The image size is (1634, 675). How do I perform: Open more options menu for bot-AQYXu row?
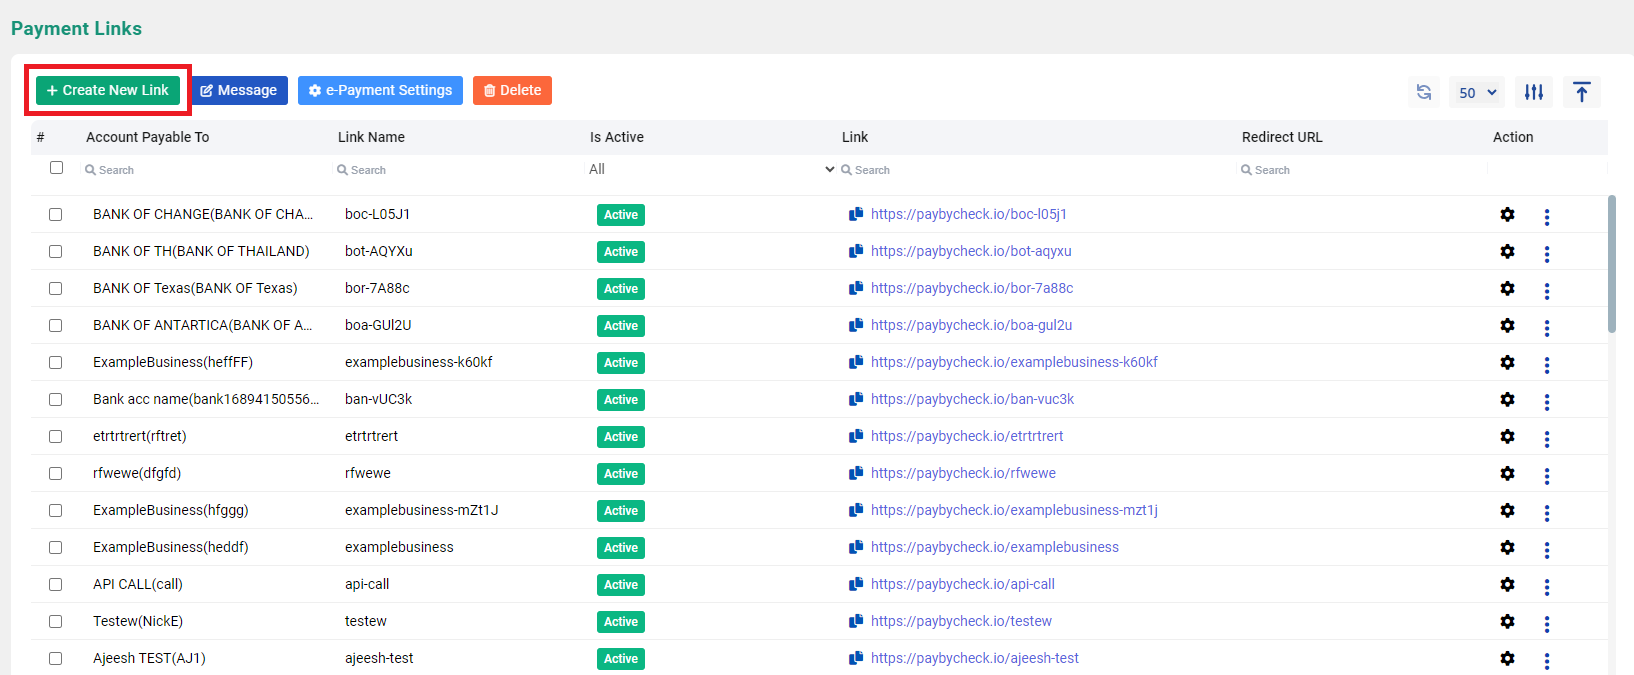(x=1547, y=254)
